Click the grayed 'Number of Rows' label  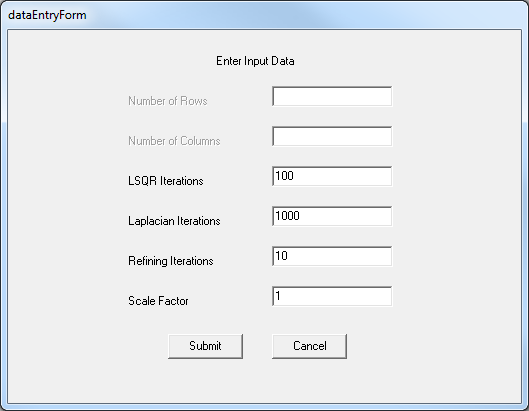(168, 101)
